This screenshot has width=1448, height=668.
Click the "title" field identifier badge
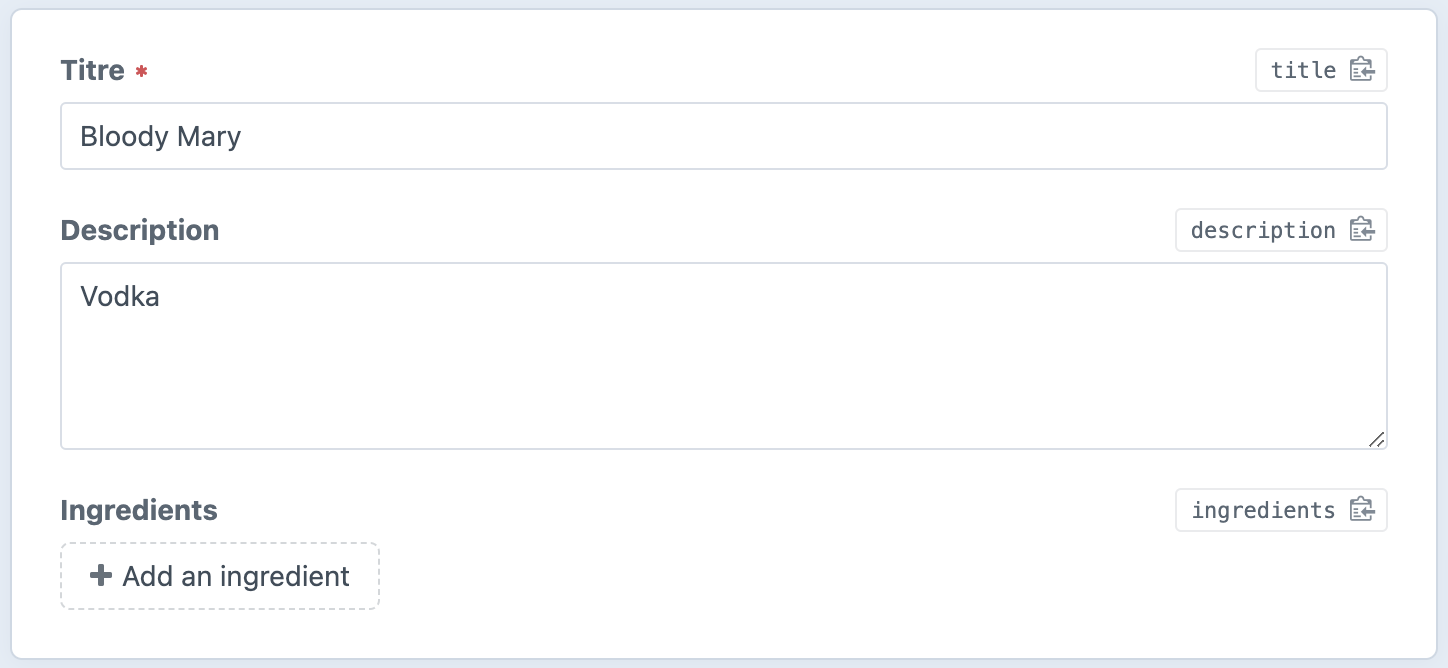1321,70
